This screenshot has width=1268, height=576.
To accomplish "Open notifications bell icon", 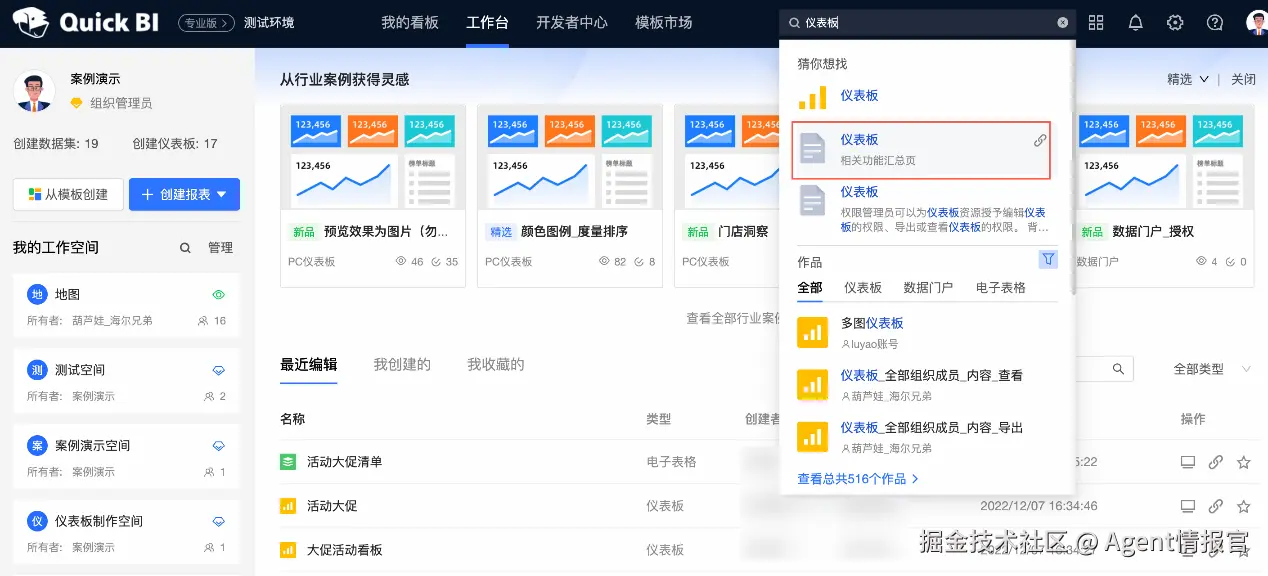I will coord(1136,22).
